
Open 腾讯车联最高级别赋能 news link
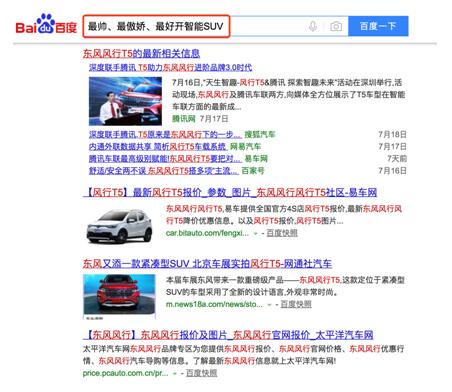(x=165, y=159)
